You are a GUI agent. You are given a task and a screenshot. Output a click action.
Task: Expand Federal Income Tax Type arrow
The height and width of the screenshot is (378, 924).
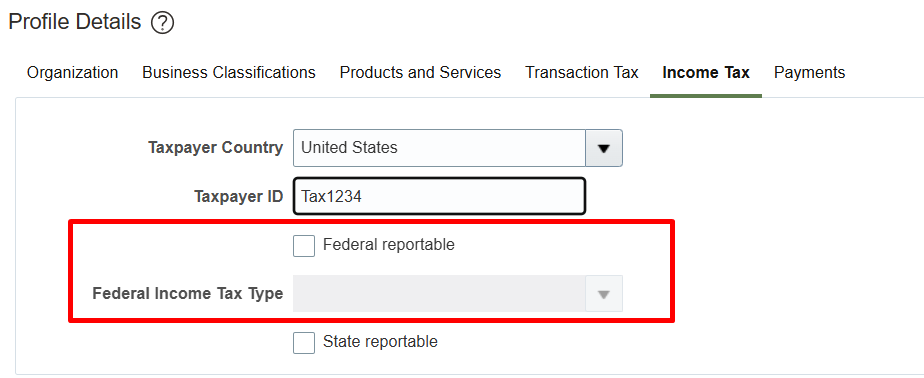(x=604, y=294)
